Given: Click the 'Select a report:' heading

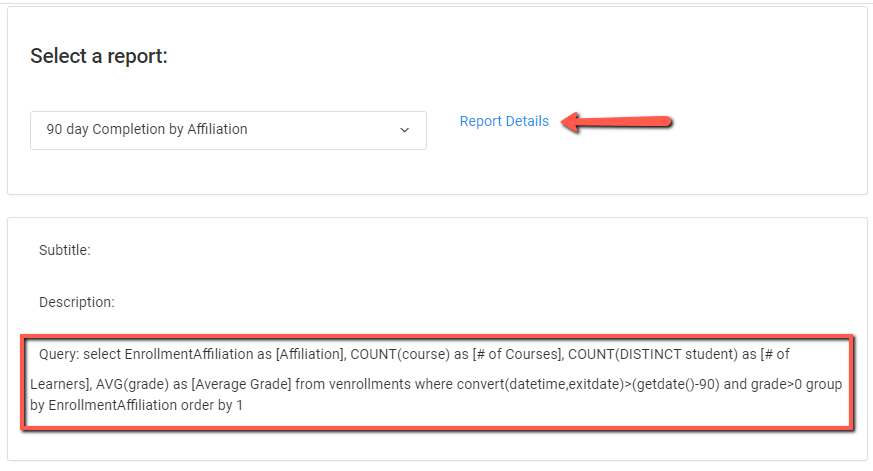Looking at the screenshot, I should (x=99, y=56).
